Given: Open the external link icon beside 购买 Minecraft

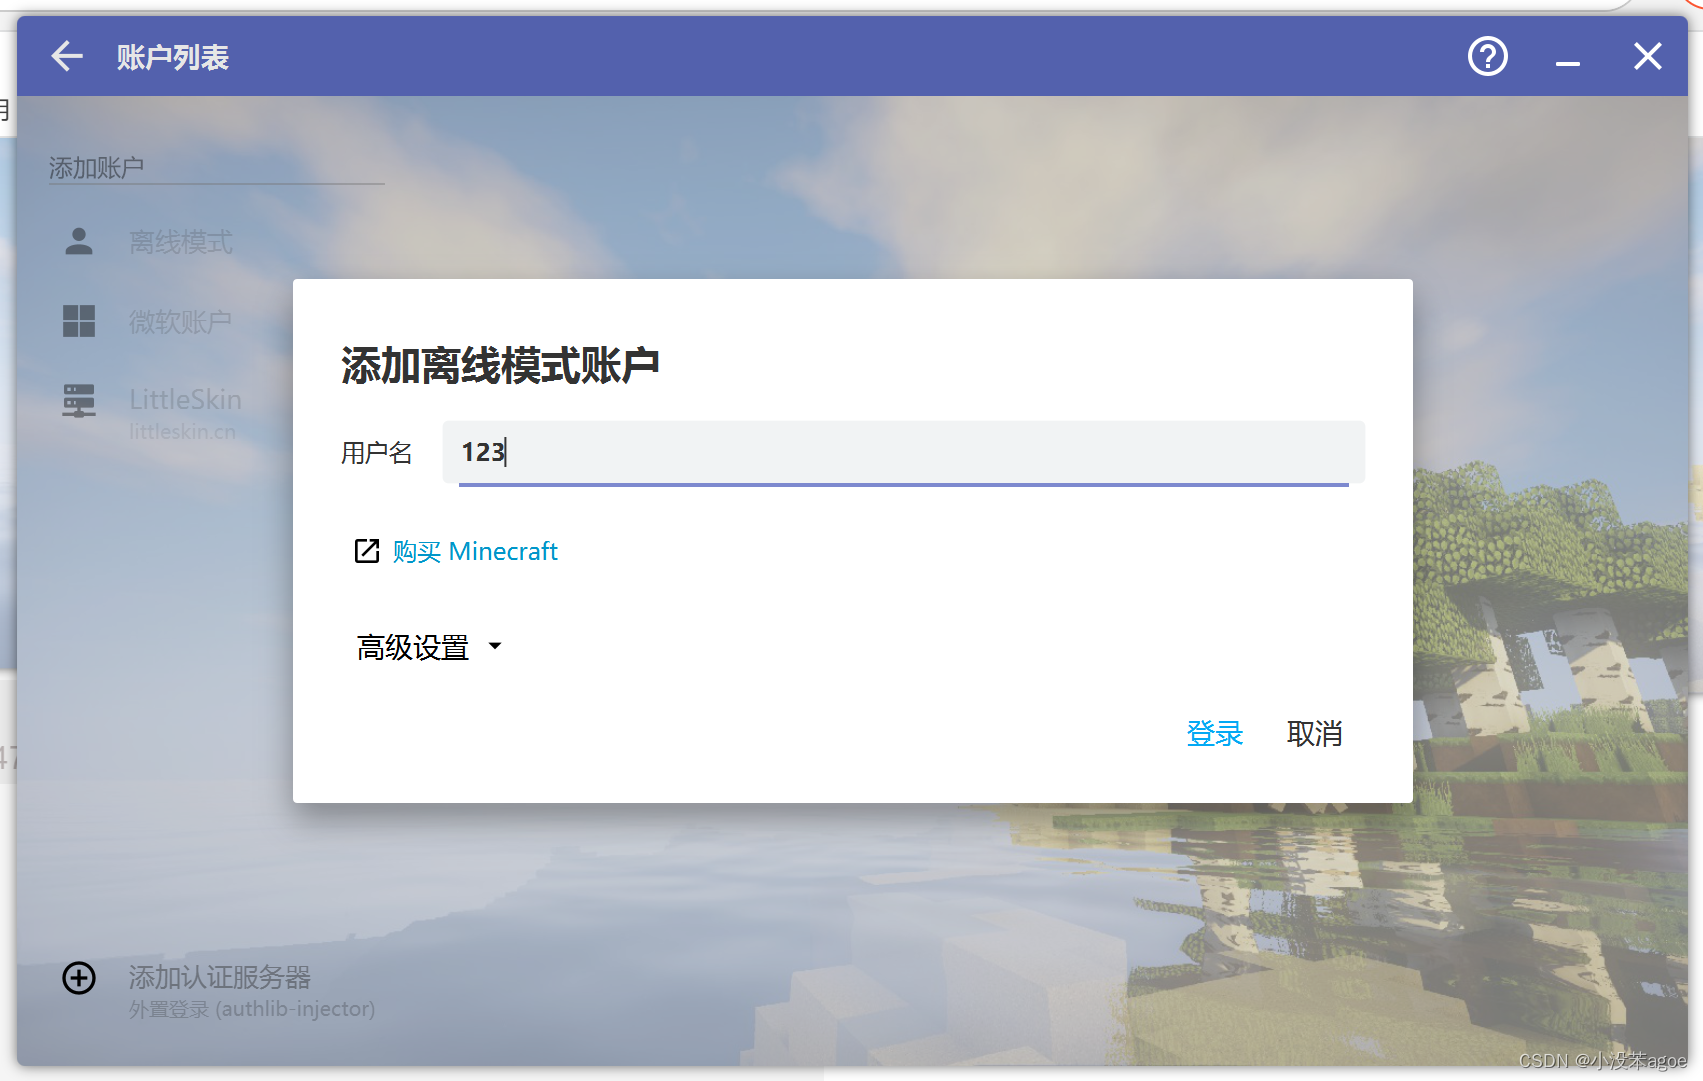Looking at the screenshot, I should tap(367, 551).
